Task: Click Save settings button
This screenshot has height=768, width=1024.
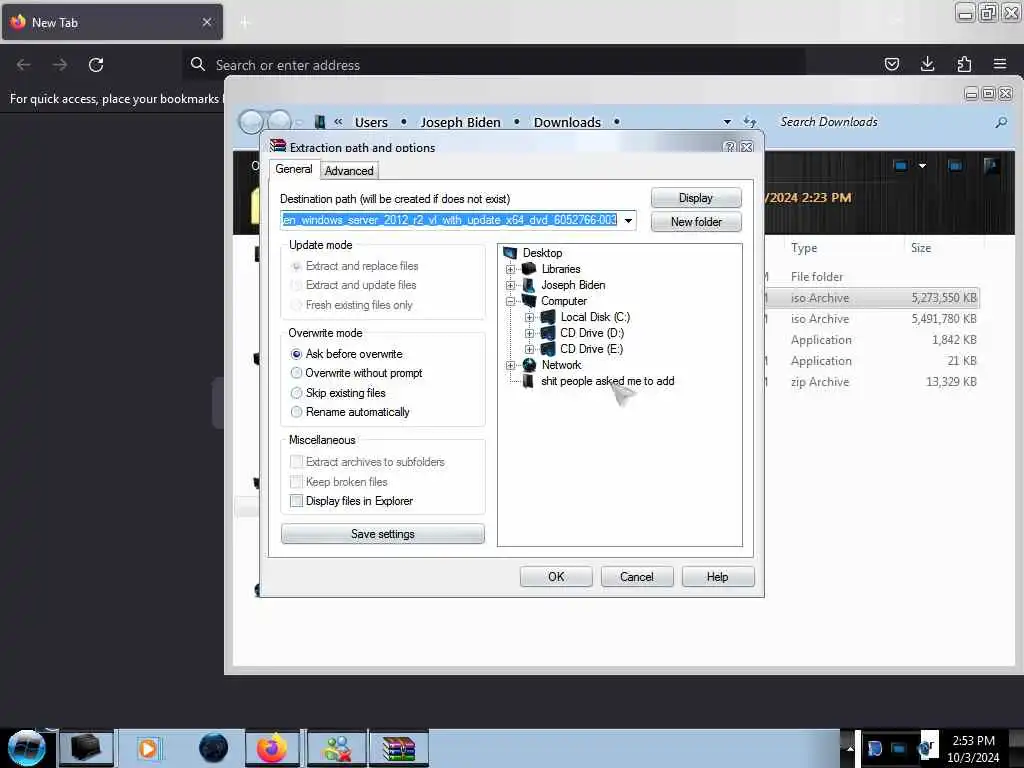Action: click(383, 534)
